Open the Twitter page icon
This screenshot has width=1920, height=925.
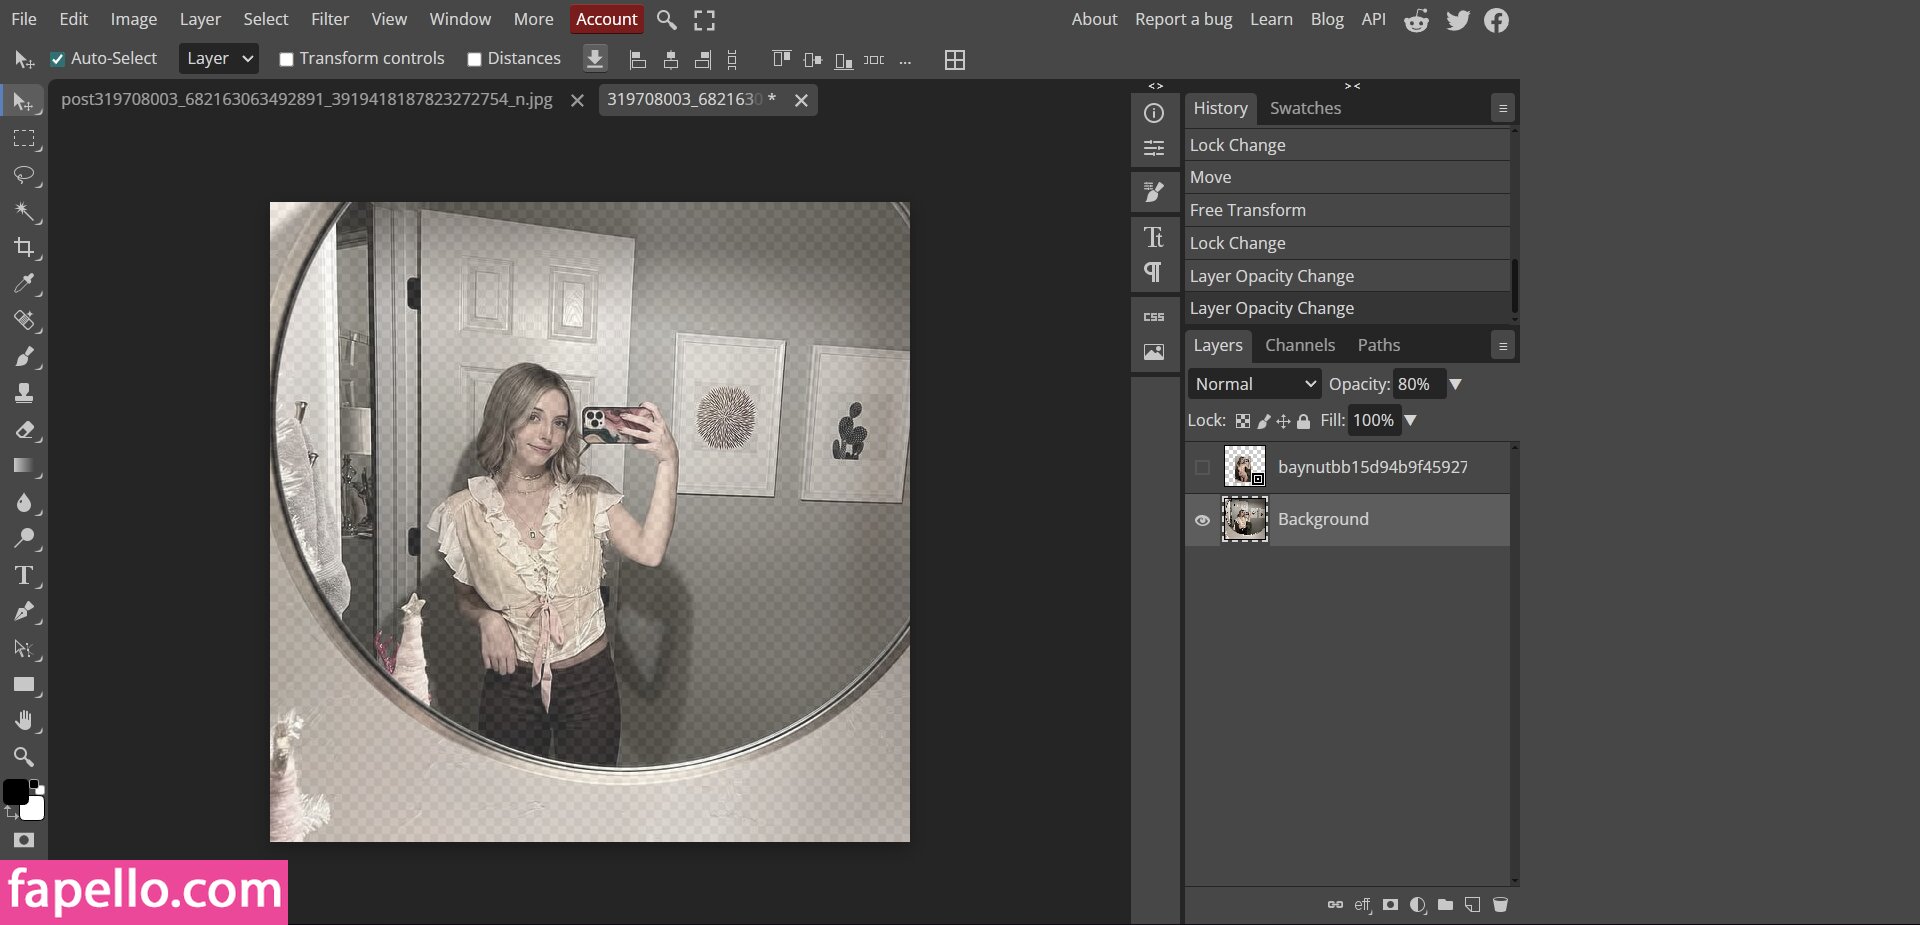click(x=1458, y=20)
